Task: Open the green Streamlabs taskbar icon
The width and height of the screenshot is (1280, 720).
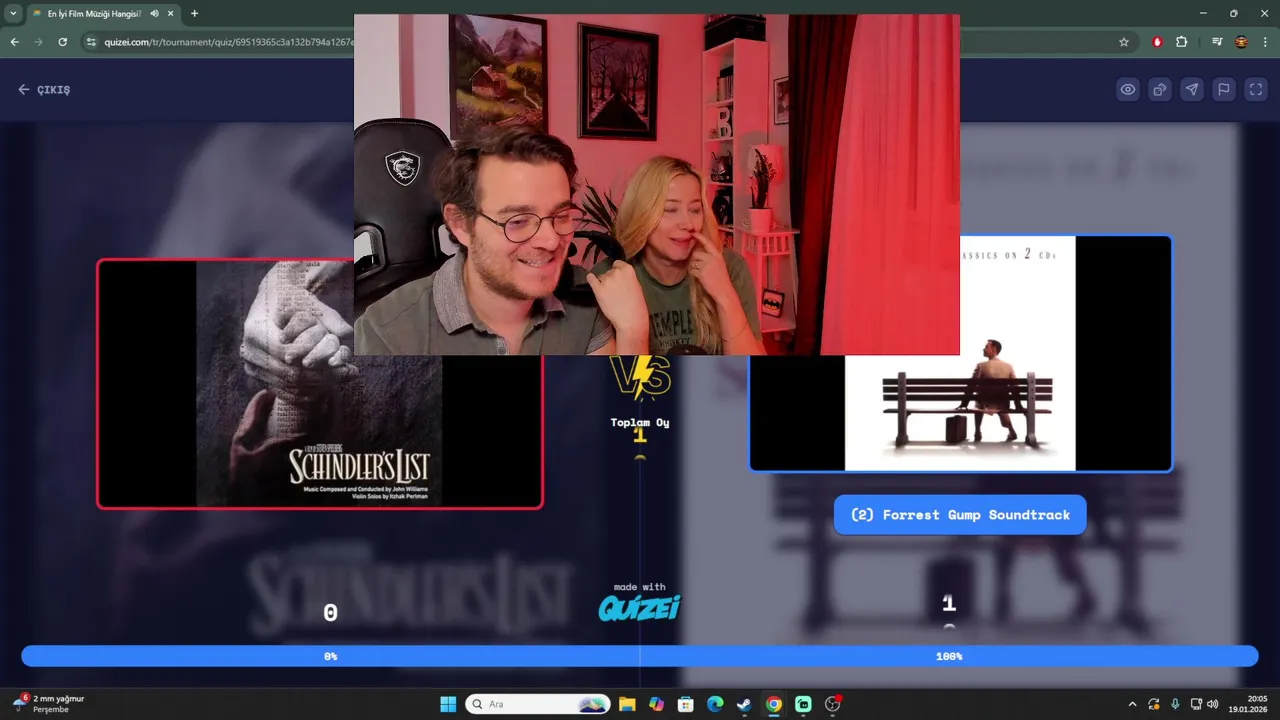Action: [x=803, y=704]
